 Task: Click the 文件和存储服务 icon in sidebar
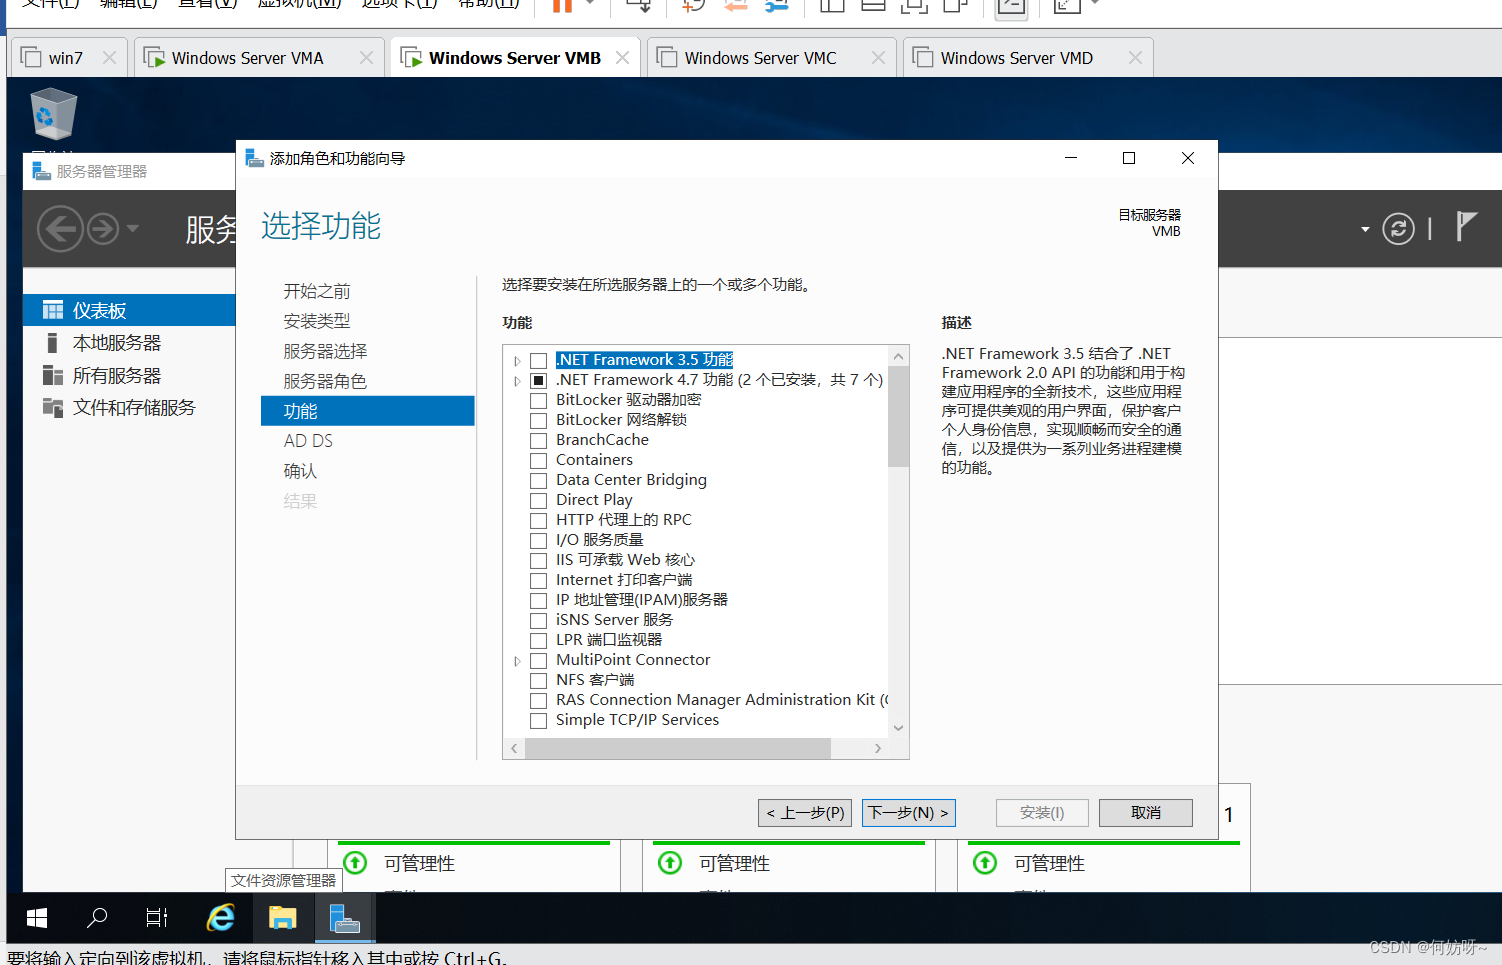pyautogui.click(x=53, y=407)
